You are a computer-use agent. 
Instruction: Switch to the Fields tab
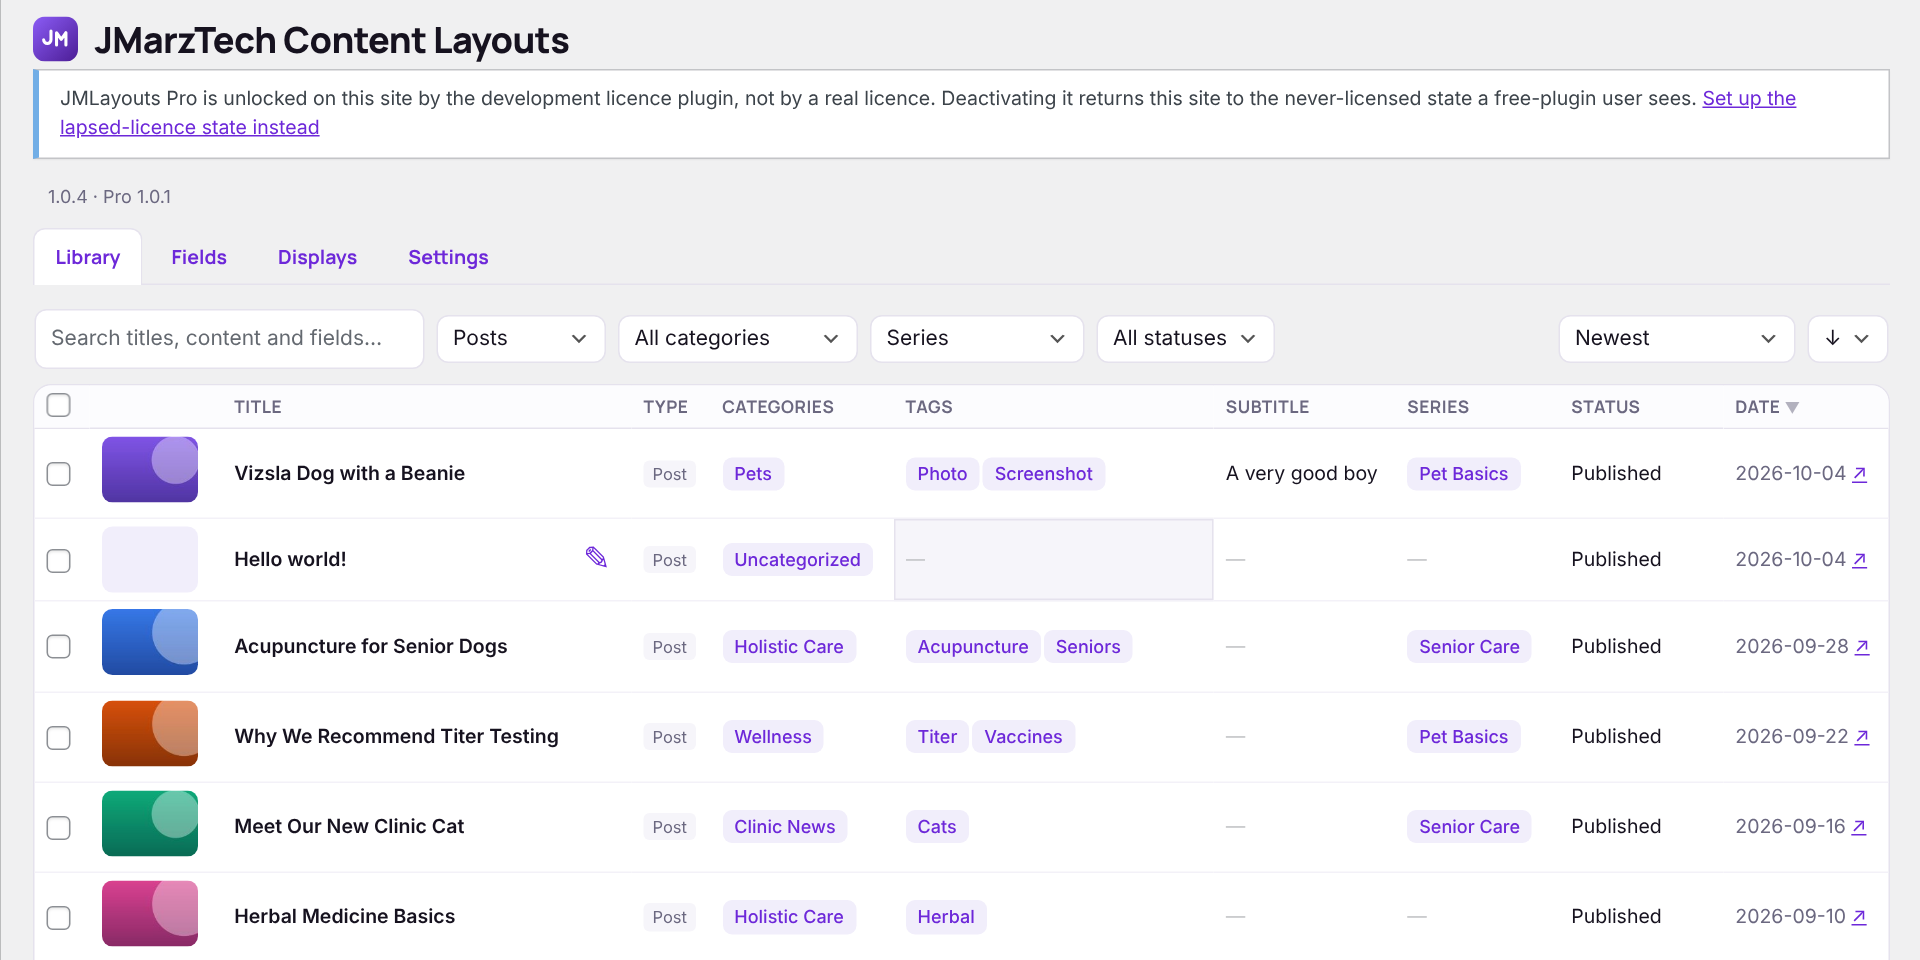199,257
